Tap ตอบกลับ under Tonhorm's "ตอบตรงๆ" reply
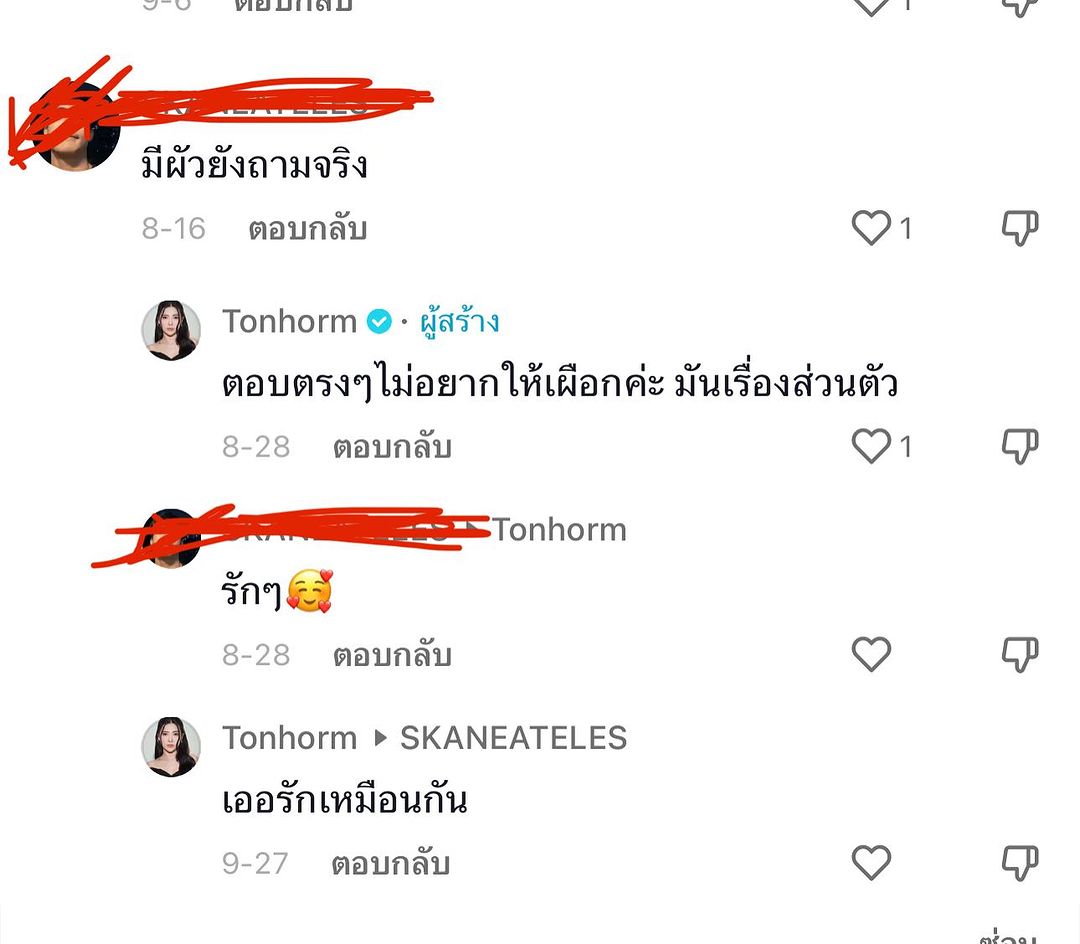This screenshot has width=1080, height=944. (x=391, y=446)
